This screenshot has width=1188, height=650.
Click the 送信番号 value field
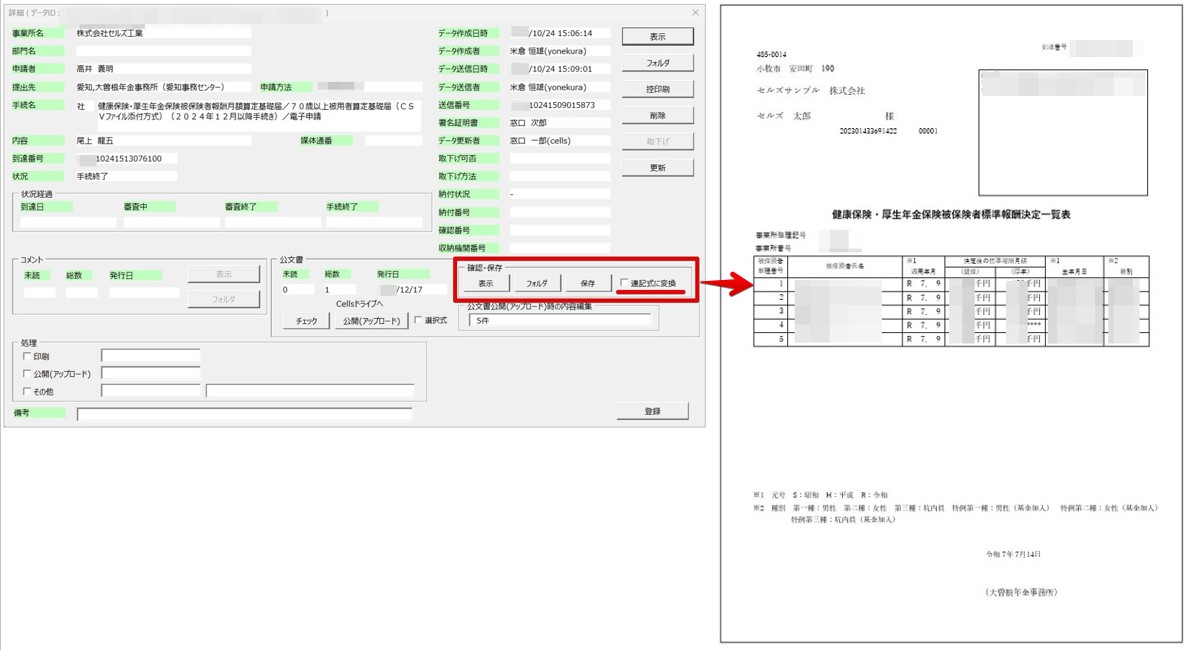click(x=560, y=103)
